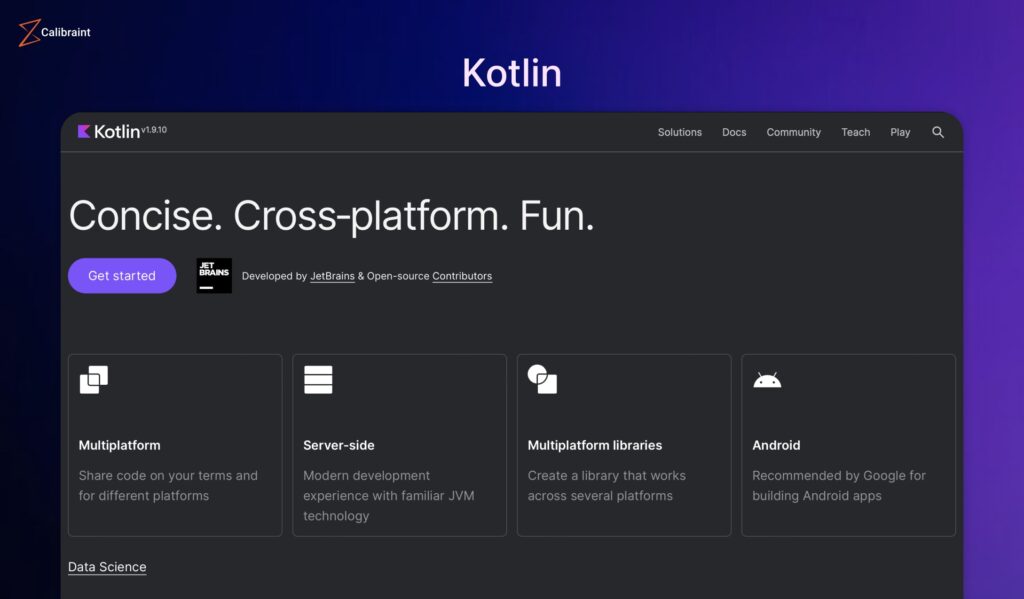Follow the Contributors link

point(462,276)
